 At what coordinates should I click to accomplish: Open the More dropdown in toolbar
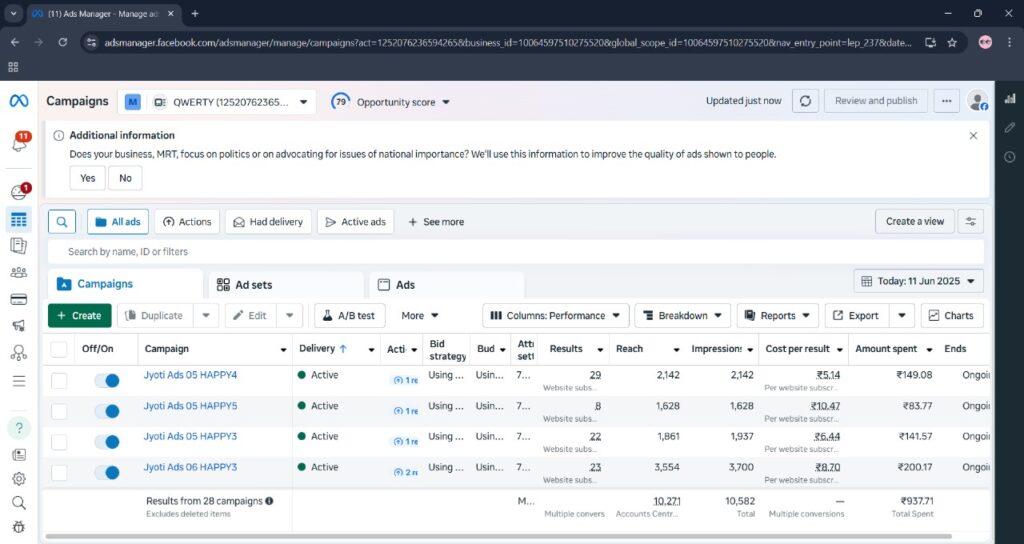[419, 315]
